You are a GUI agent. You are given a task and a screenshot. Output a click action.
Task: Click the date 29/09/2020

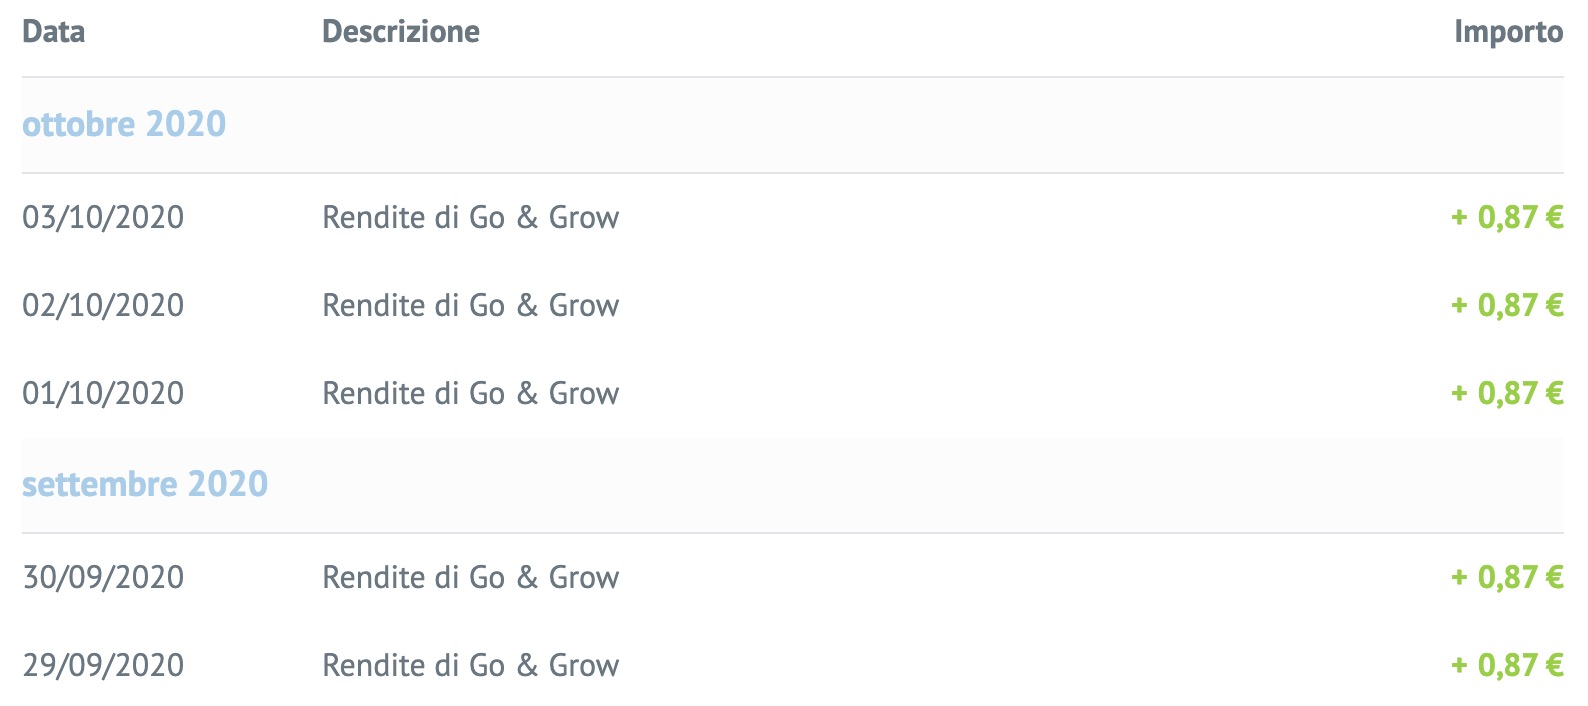tap(103, 665)
